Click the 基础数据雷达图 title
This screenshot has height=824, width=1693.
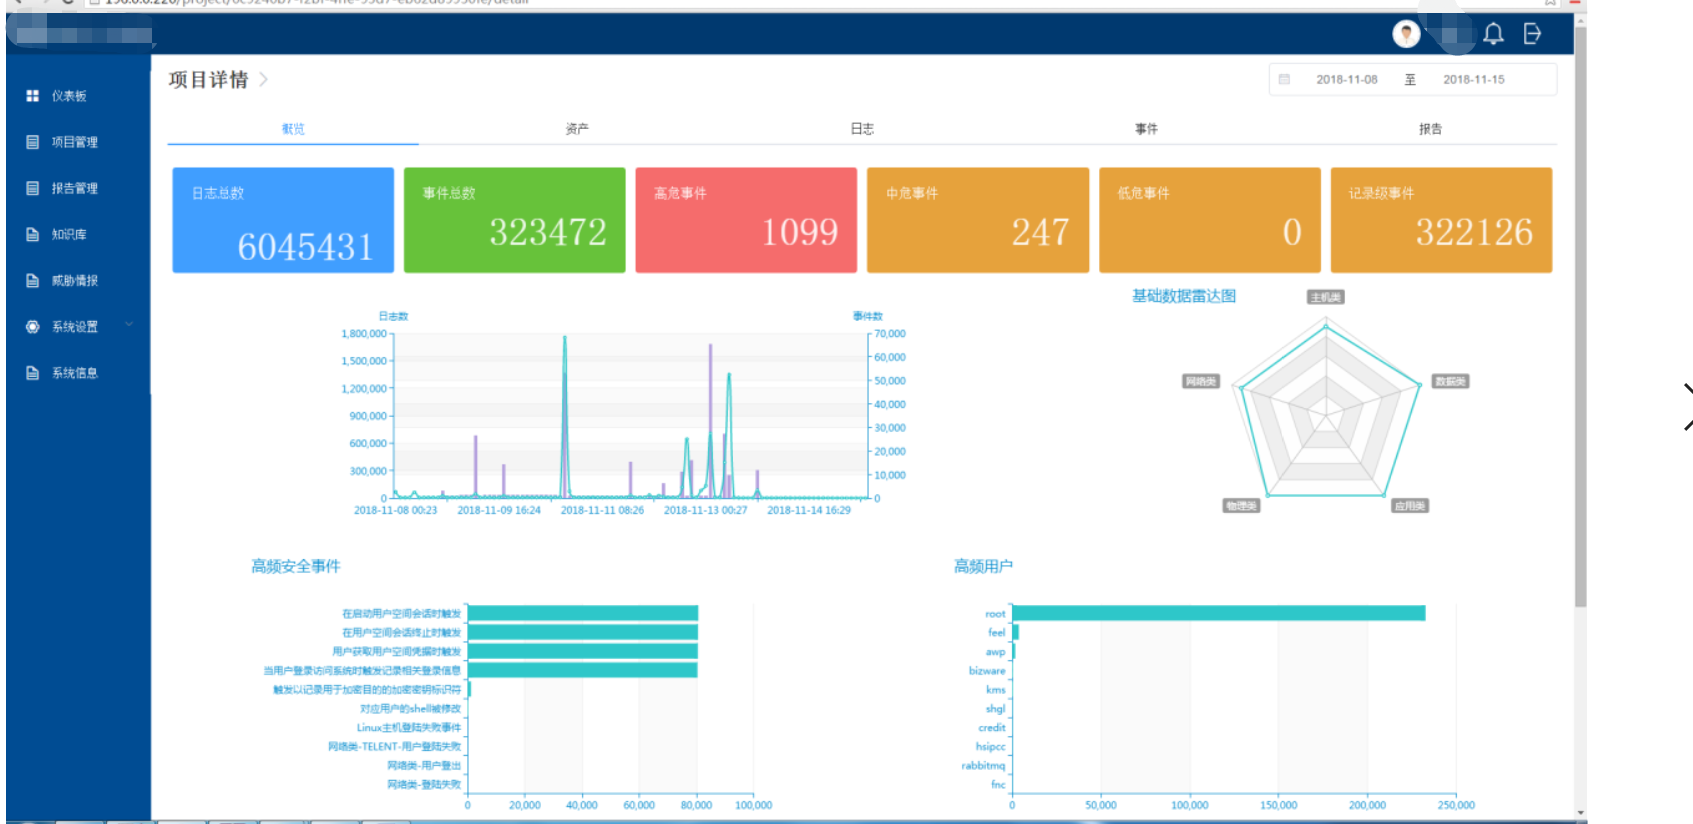pos(1184,296)
